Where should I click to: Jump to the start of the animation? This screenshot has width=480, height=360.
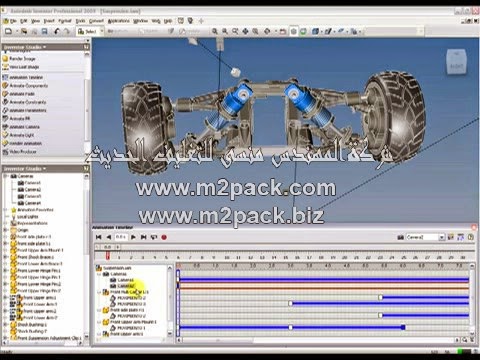click(x=98, y=237)
